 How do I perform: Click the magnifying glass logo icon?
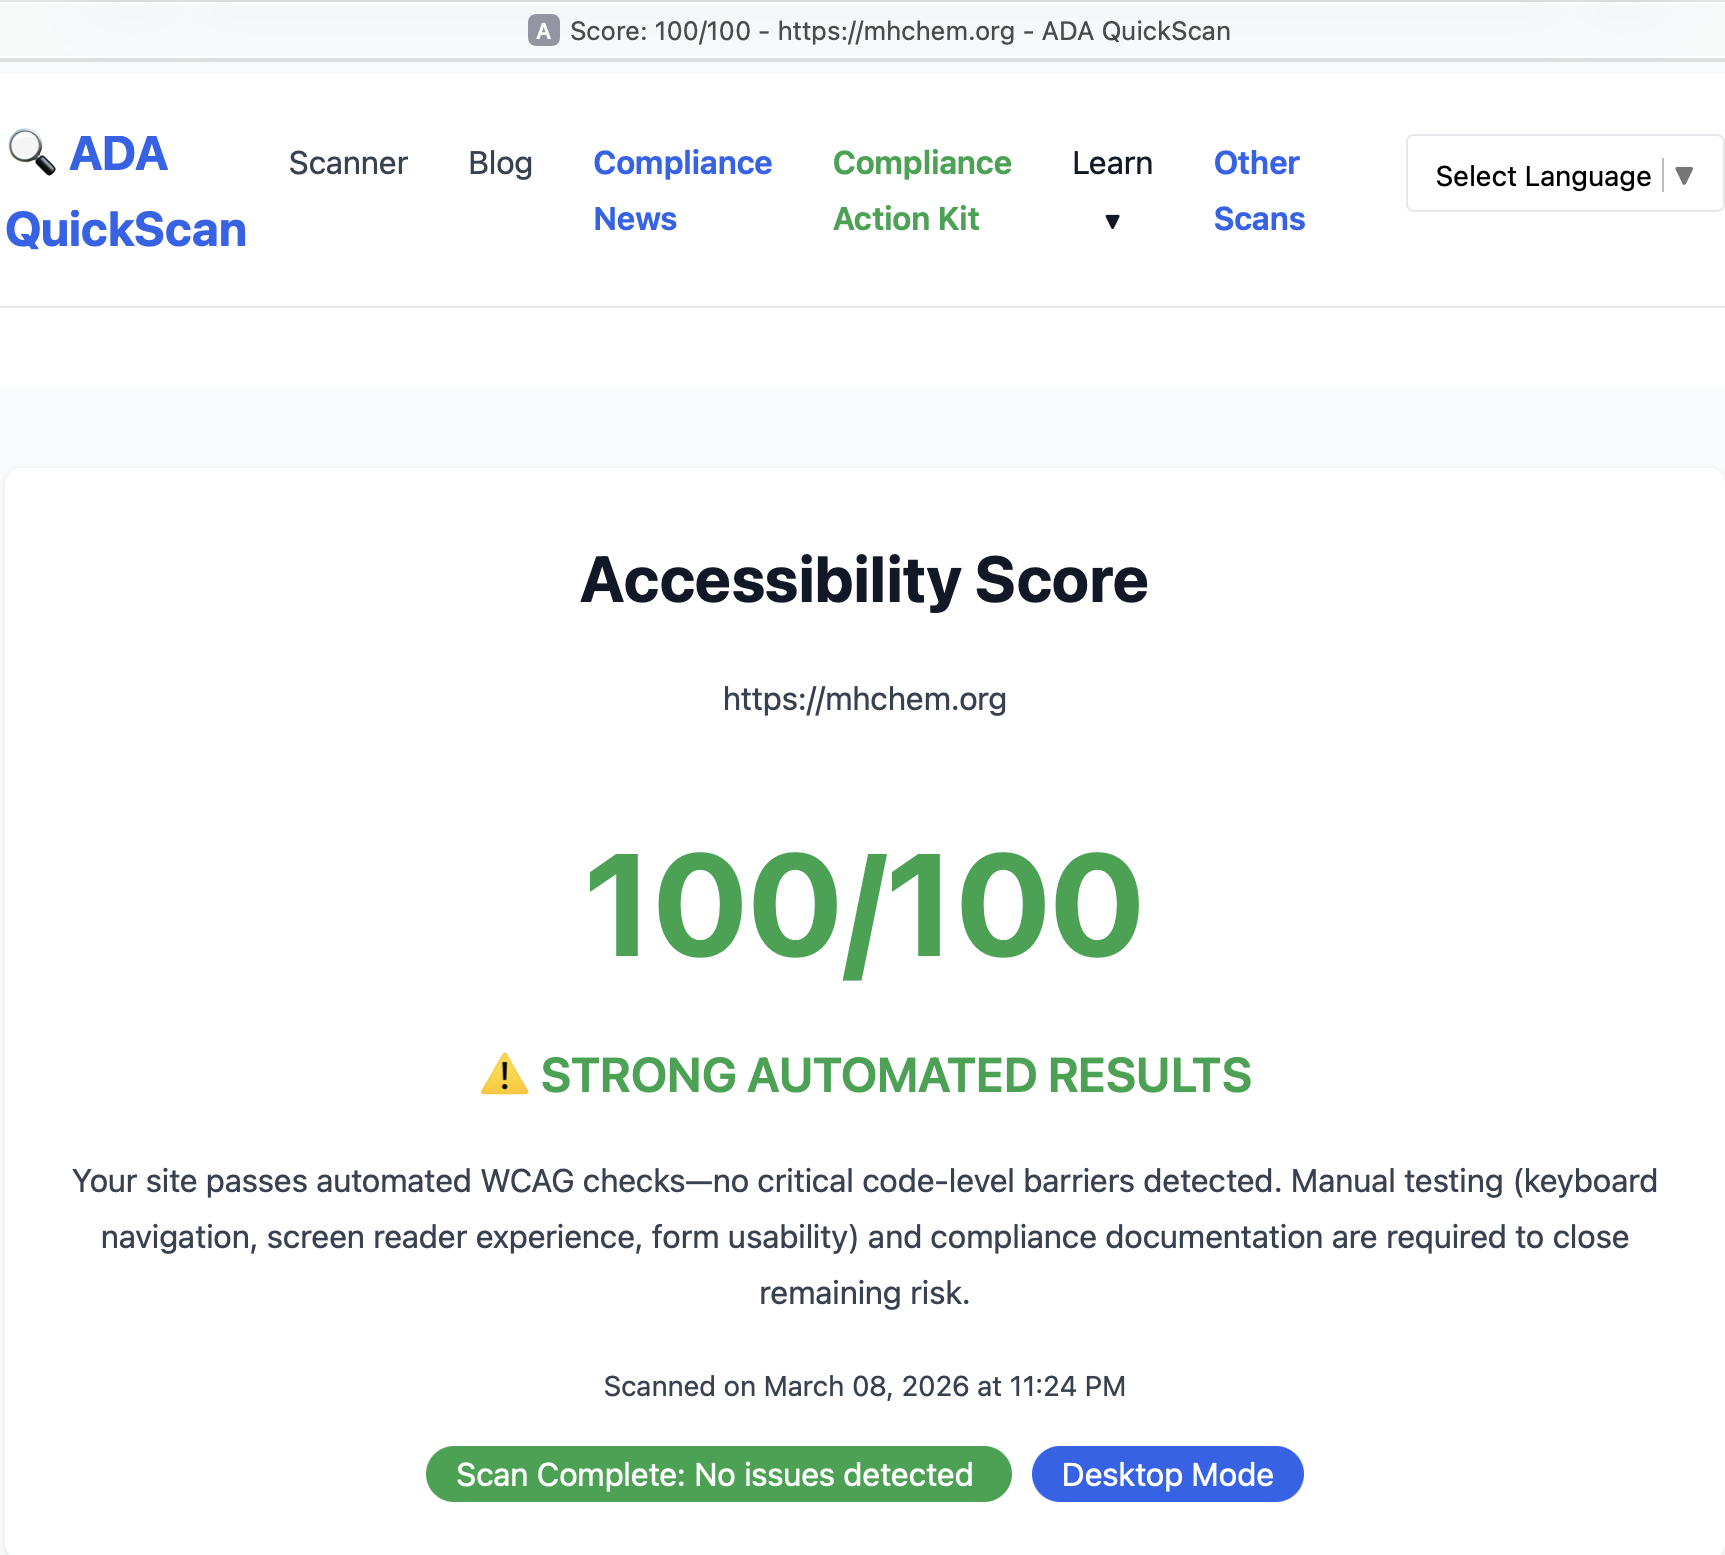pos(32,153)
